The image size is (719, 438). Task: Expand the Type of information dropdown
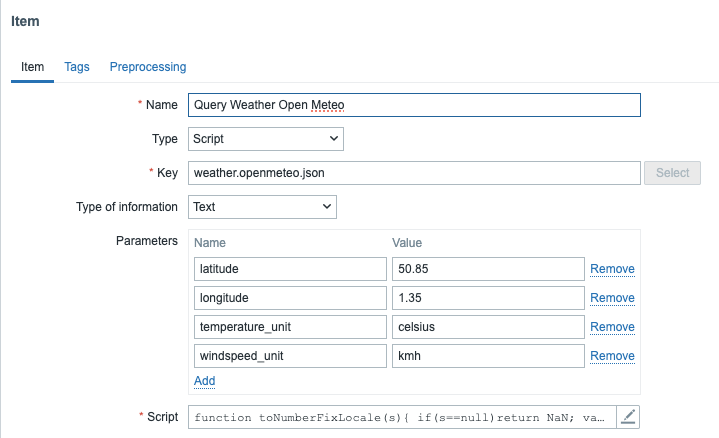click(262, 207)
